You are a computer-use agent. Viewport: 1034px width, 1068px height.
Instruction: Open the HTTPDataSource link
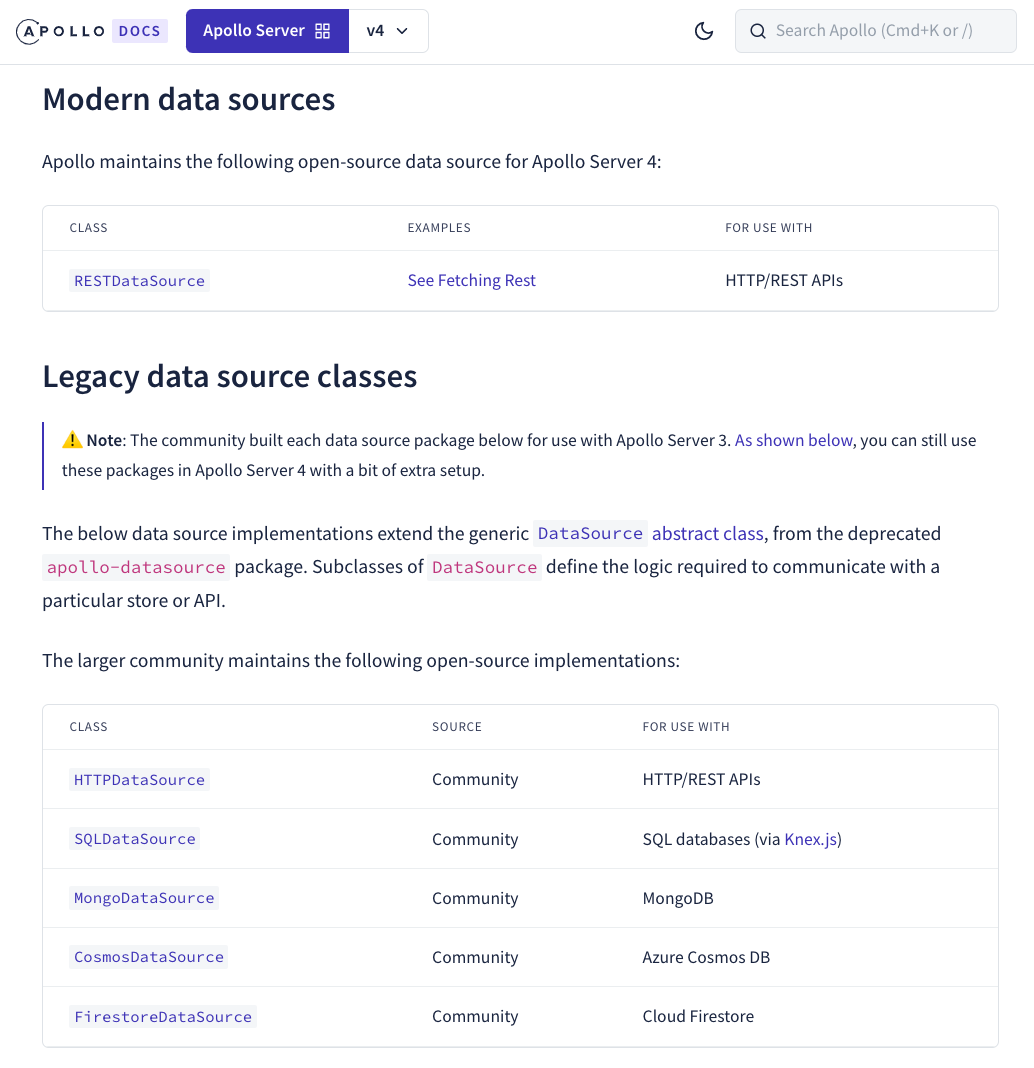pos(140,780)
